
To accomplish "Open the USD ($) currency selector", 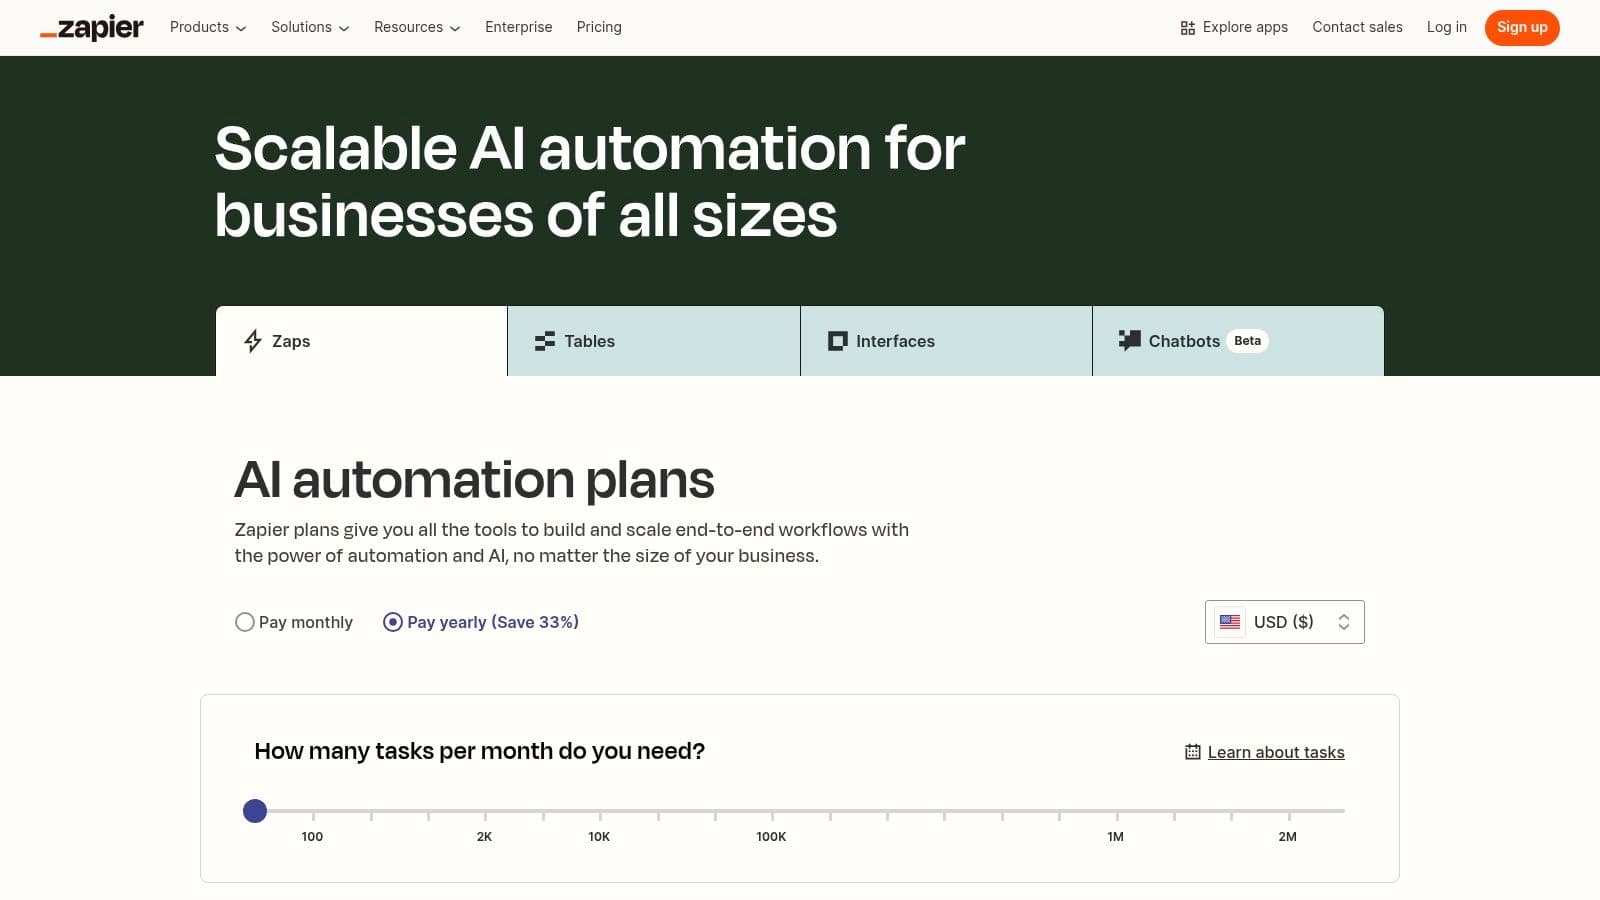I will [1284, 622].
